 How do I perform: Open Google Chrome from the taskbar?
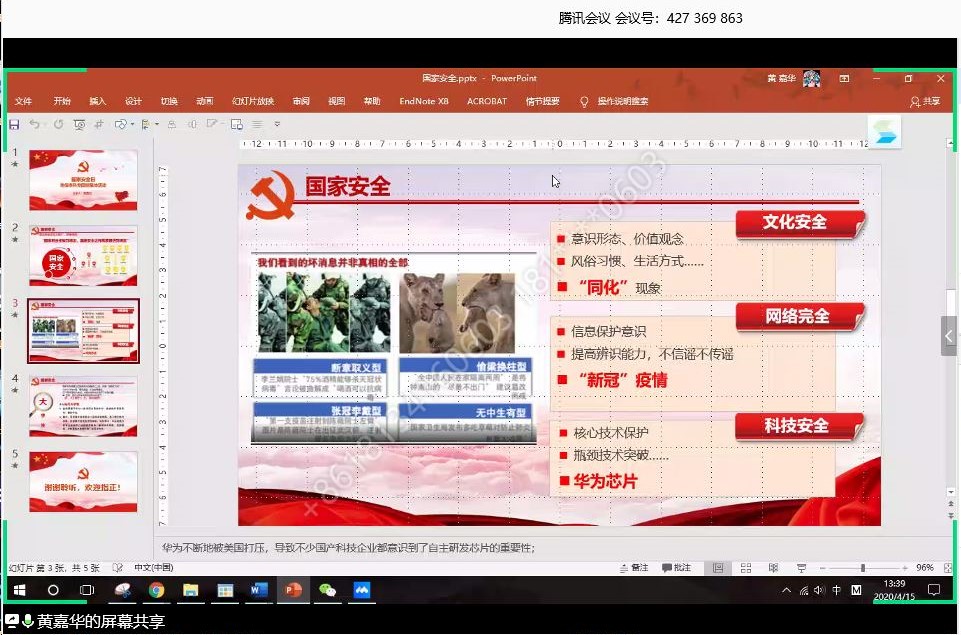coord(156,590)
